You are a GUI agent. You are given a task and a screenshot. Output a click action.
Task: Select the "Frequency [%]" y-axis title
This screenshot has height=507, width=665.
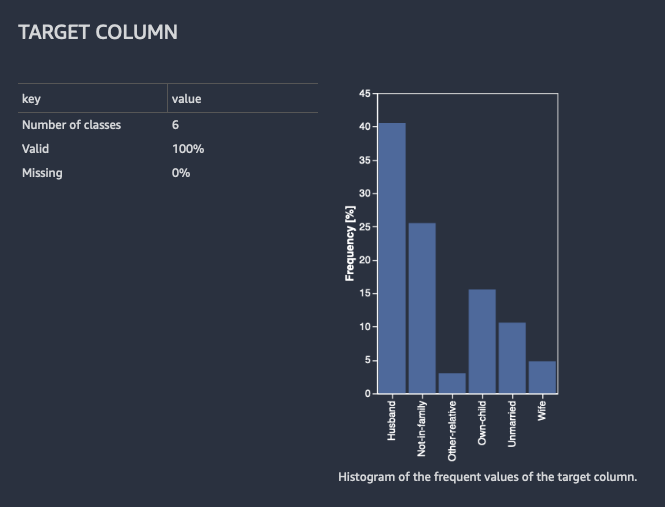click(350, 243)
